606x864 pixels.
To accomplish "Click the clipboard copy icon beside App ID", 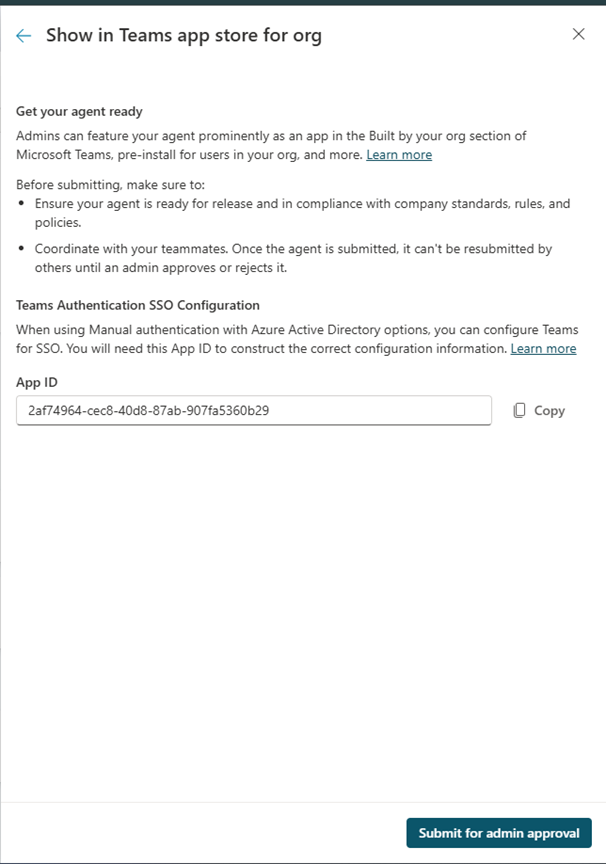I will coord(520,410).
